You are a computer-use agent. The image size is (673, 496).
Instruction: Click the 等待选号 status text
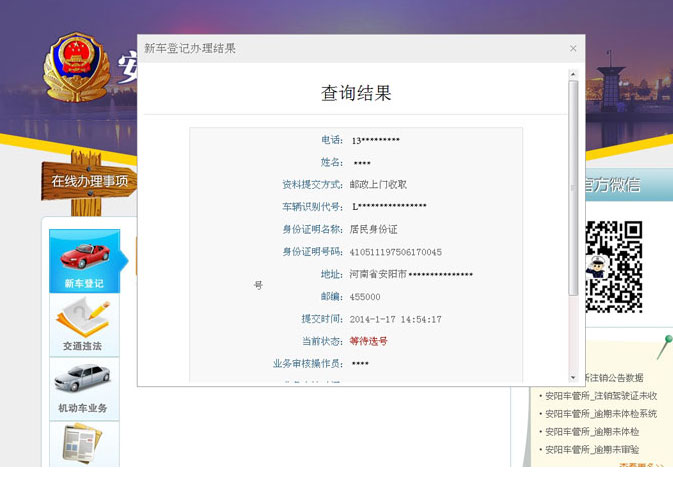tap(368, 341)
